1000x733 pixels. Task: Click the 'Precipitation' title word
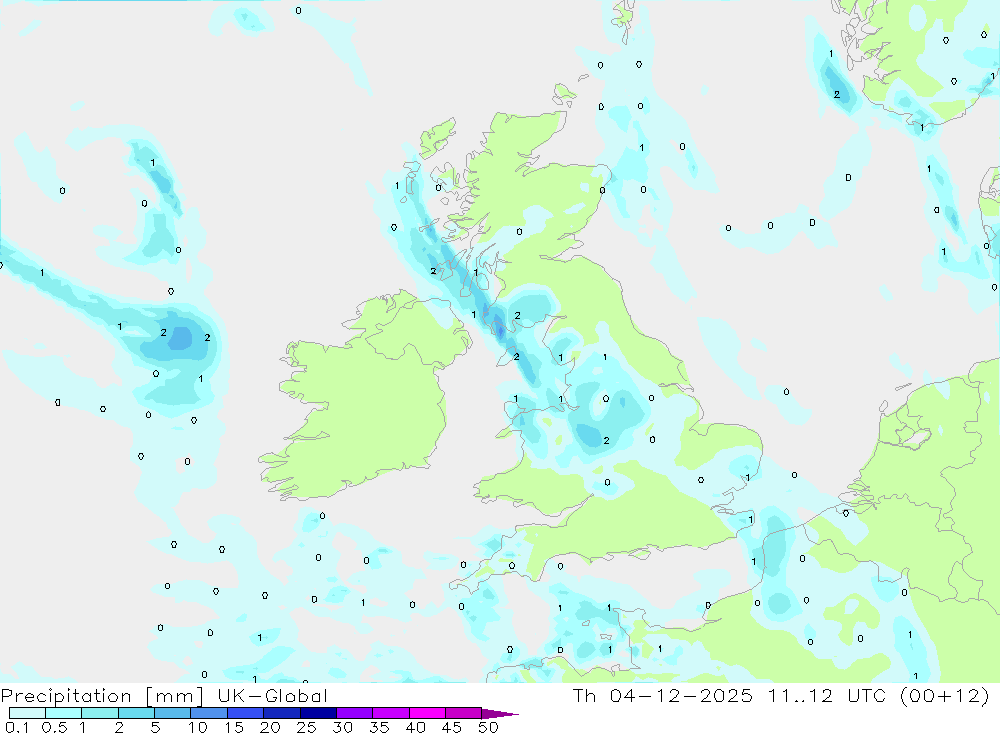[66, 695]
